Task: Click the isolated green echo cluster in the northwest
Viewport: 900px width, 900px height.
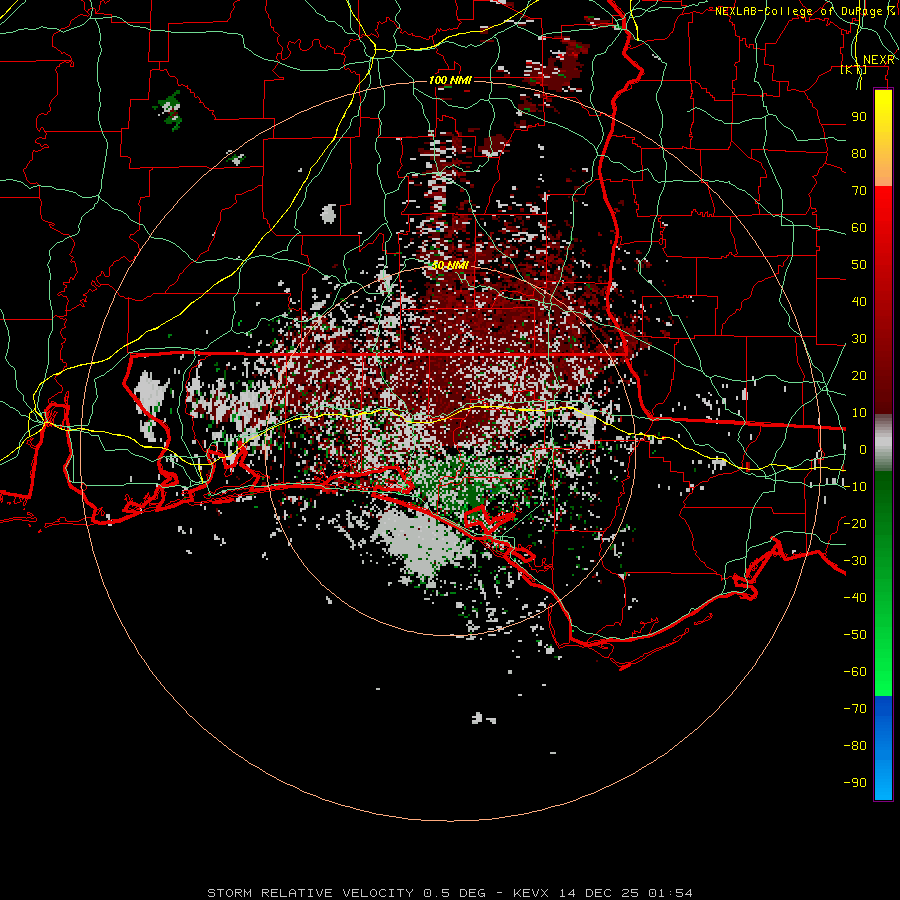Action: click(x=172, y=111)
